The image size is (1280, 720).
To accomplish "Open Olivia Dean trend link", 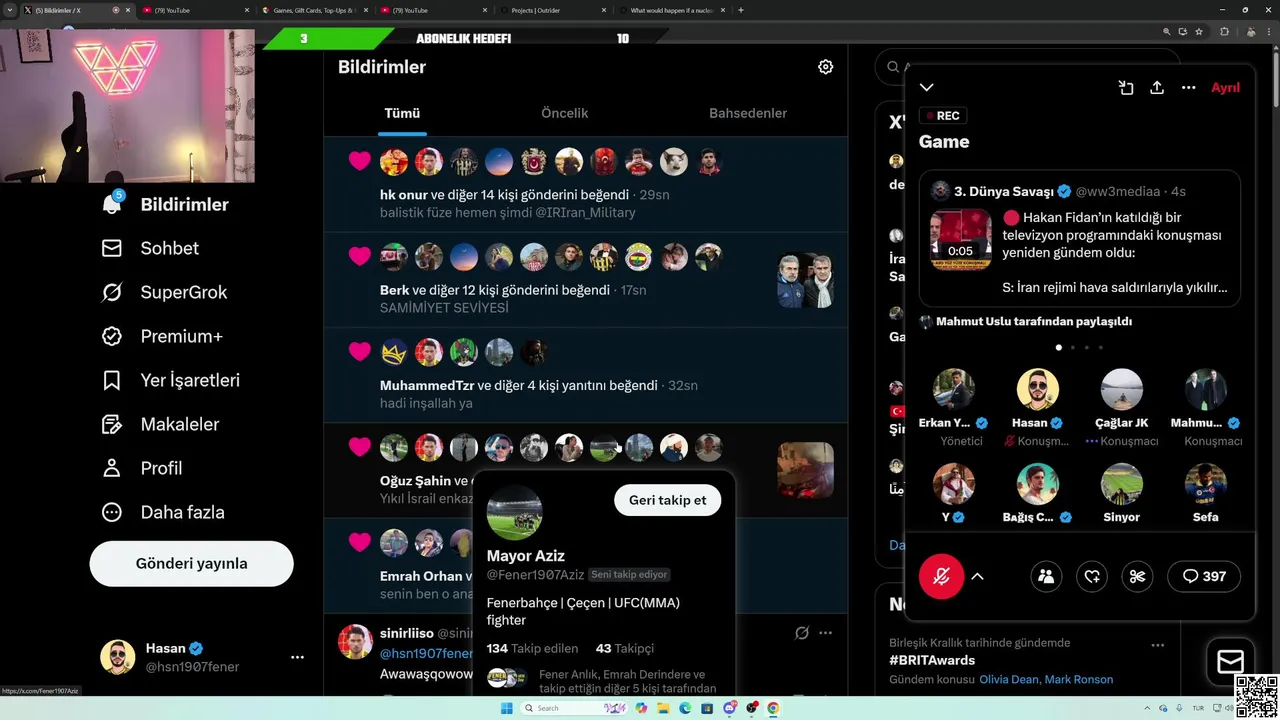I will [1008, 680].
